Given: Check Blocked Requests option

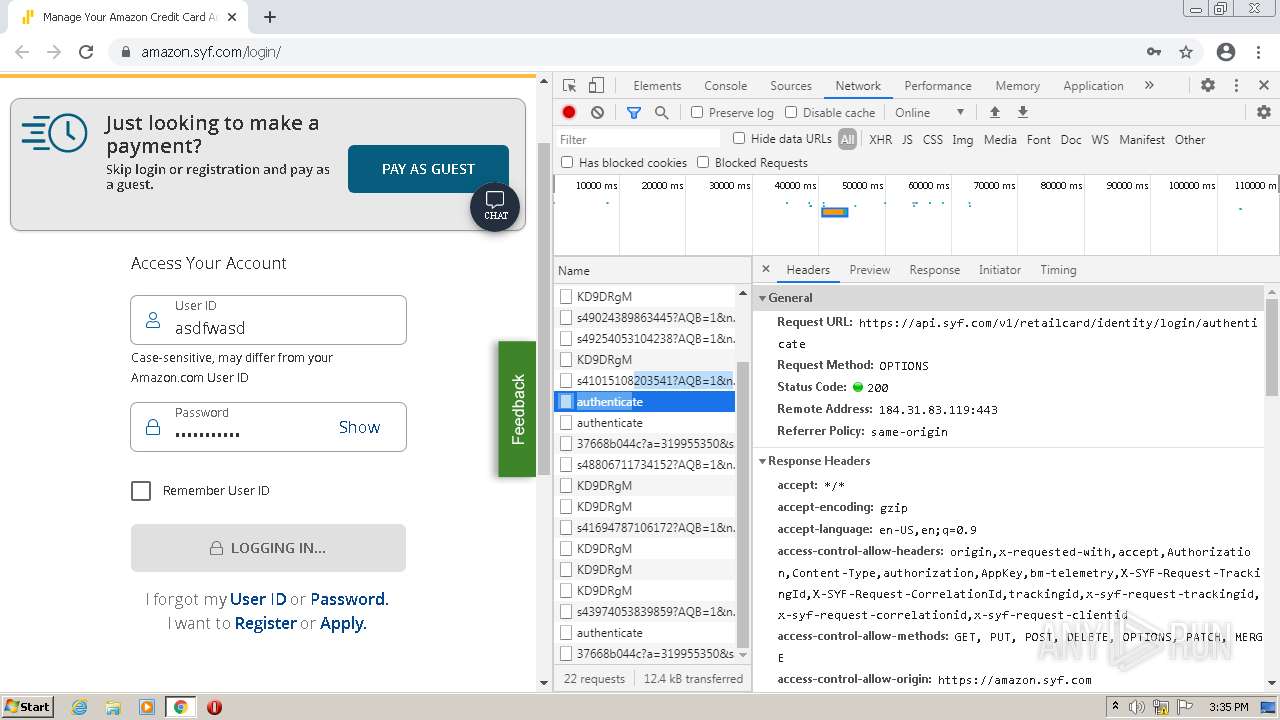Looking at the screenshot, I should (703, 162).
